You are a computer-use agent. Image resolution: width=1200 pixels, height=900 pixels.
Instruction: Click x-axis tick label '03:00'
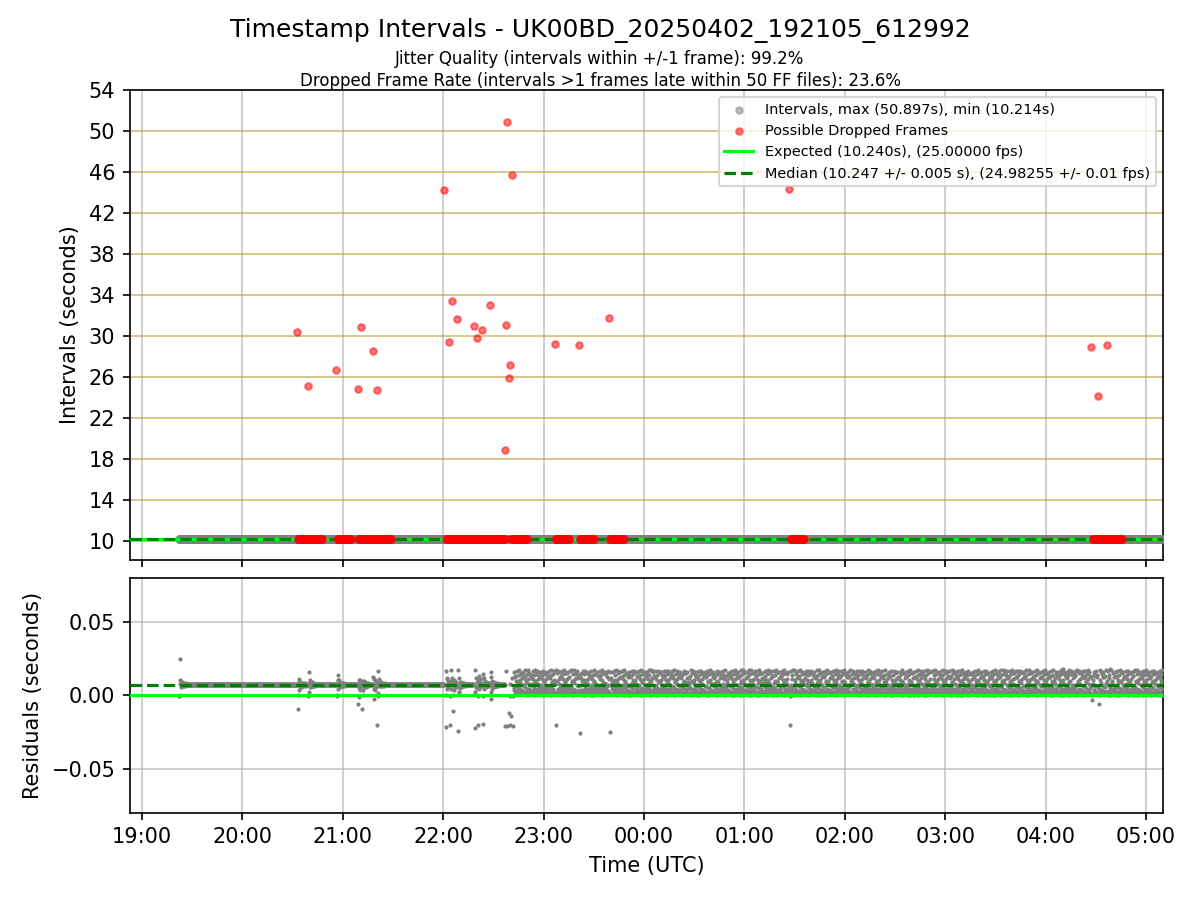(945, 834)
